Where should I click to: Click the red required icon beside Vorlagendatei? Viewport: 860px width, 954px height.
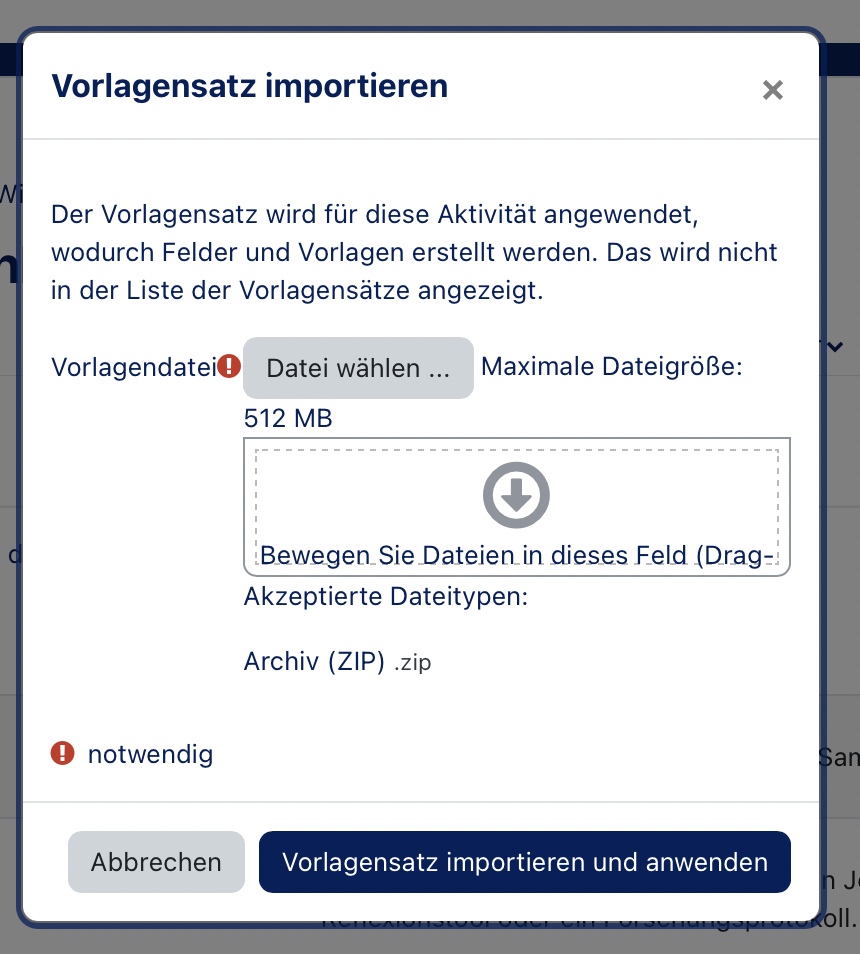coord(229,367)
